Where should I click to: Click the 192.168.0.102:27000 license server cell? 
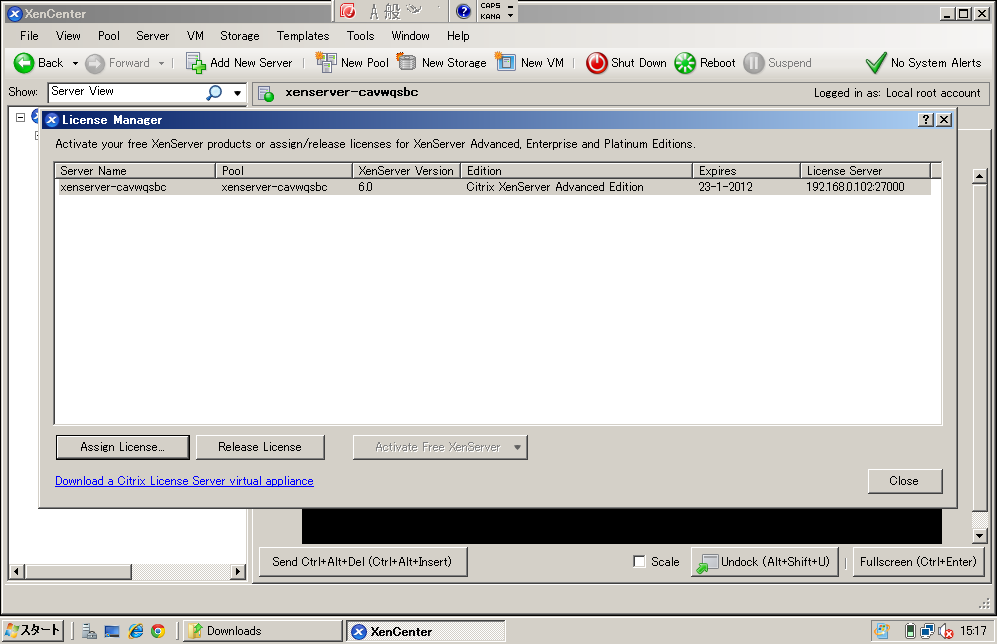(855, 187)
